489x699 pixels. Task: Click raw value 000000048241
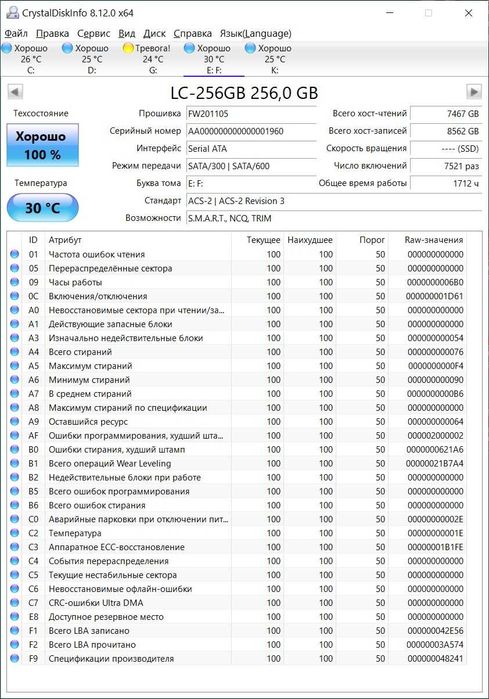click(x=435, y=658)
